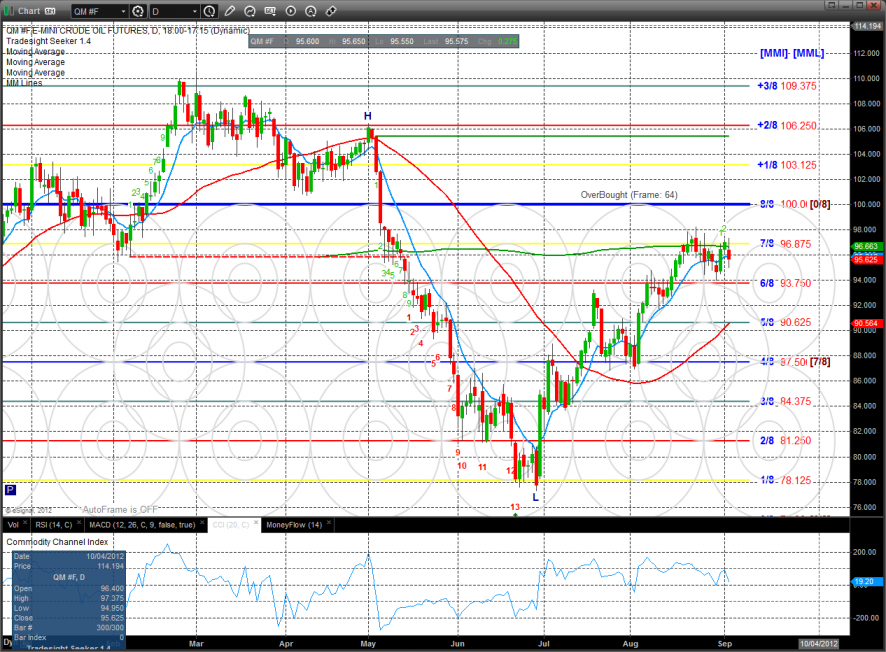Image resolution: width=886 pixels, height=652 pixels.
Task: Click the clock icon beside interval box
Action: tap(208, 11)
